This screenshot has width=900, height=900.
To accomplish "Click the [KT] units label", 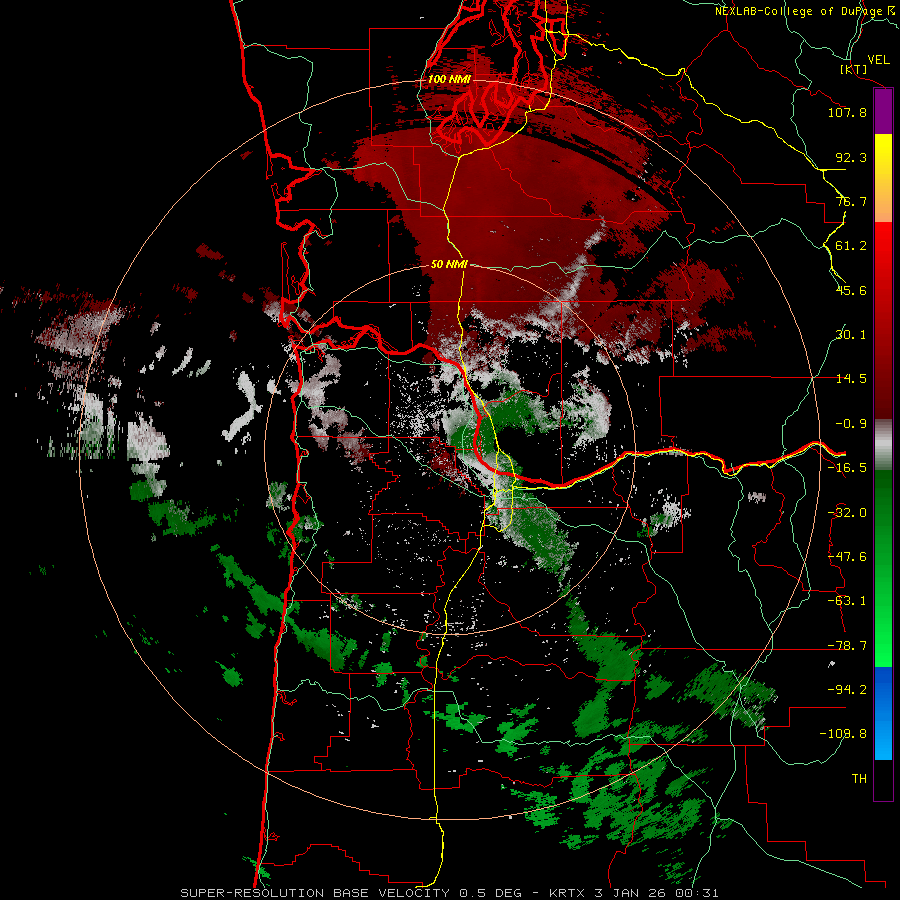I will [x=854, y=69].
